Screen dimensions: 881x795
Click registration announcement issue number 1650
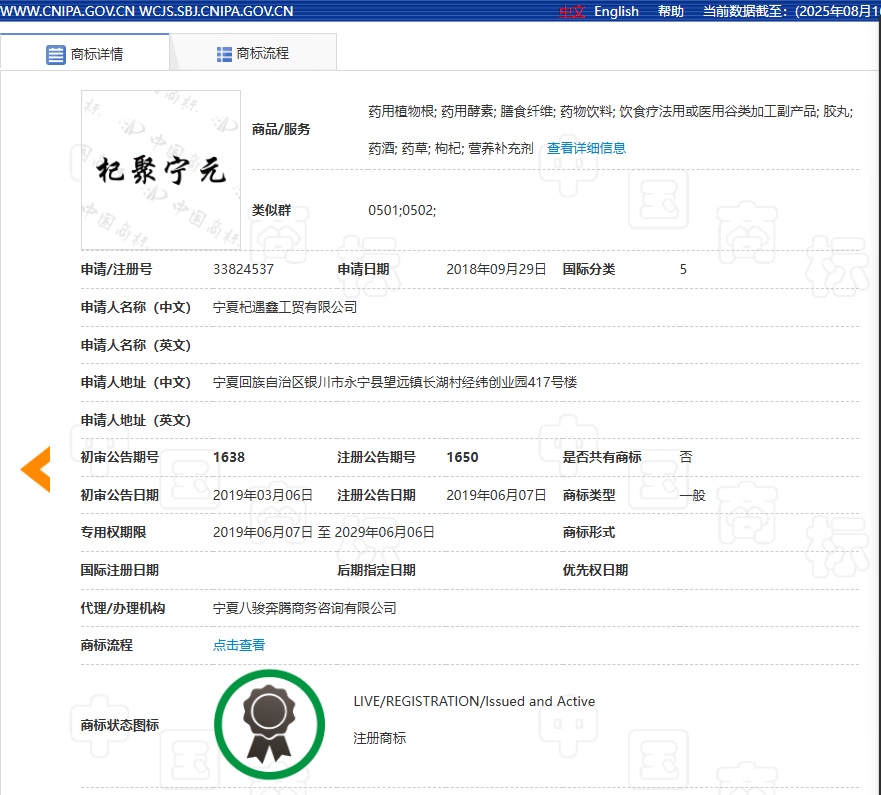462,457
